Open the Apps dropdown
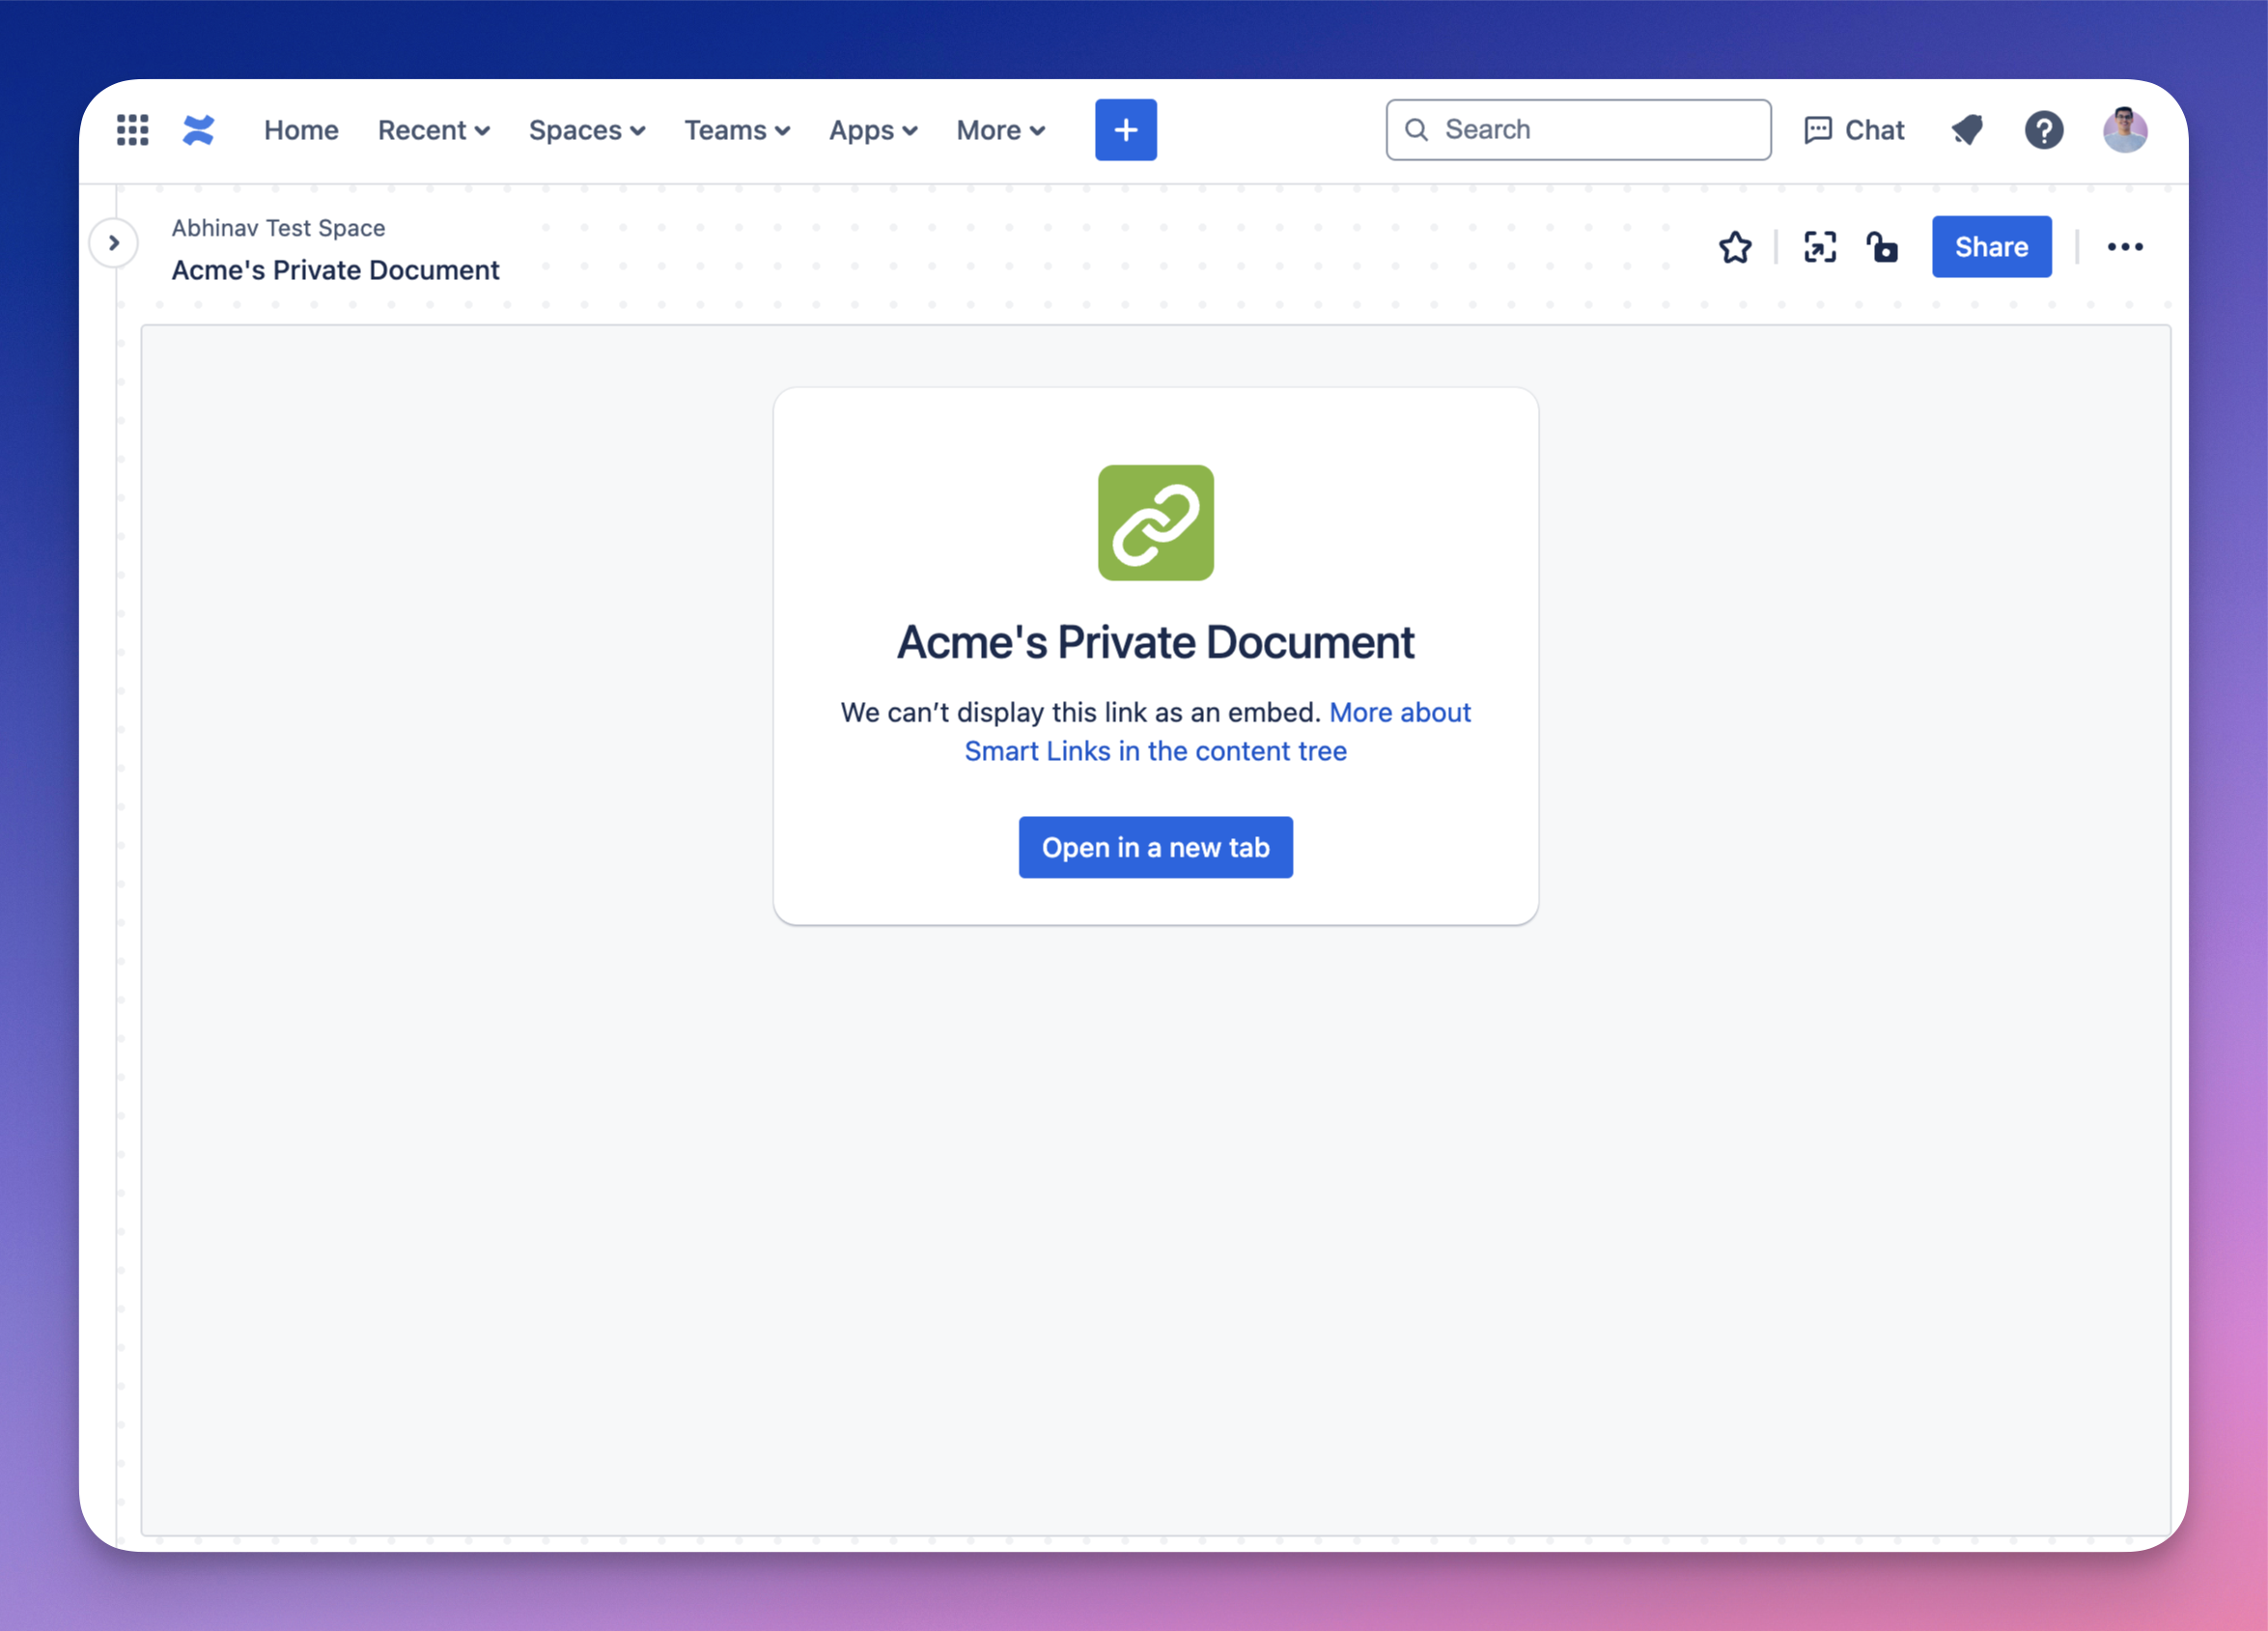 click(x=873, y=130)
